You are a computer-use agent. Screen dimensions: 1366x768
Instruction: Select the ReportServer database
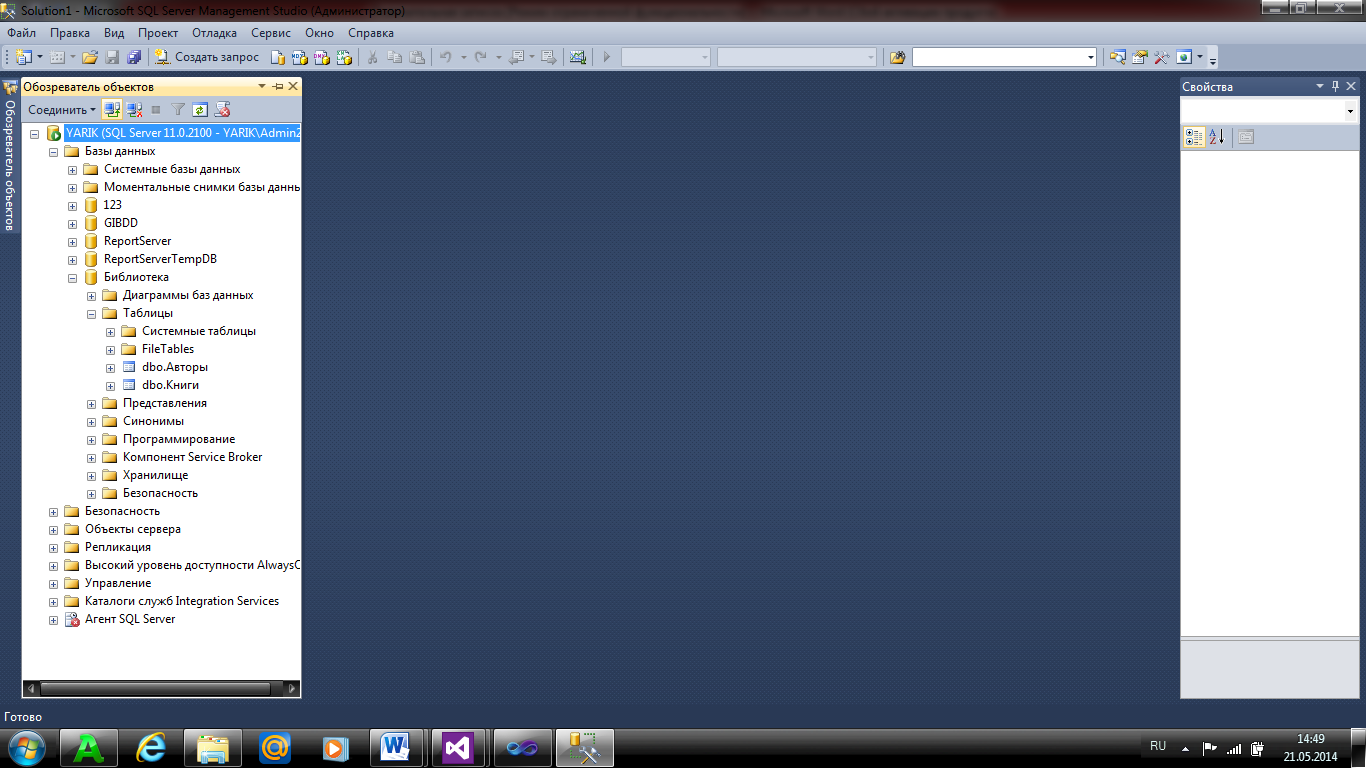137,241
